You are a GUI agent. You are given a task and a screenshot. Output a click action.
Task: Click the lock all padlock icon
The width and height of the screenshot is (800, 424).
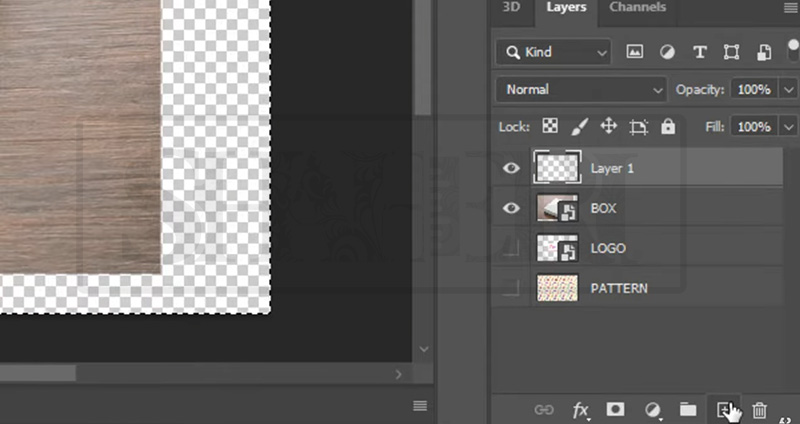668,127
